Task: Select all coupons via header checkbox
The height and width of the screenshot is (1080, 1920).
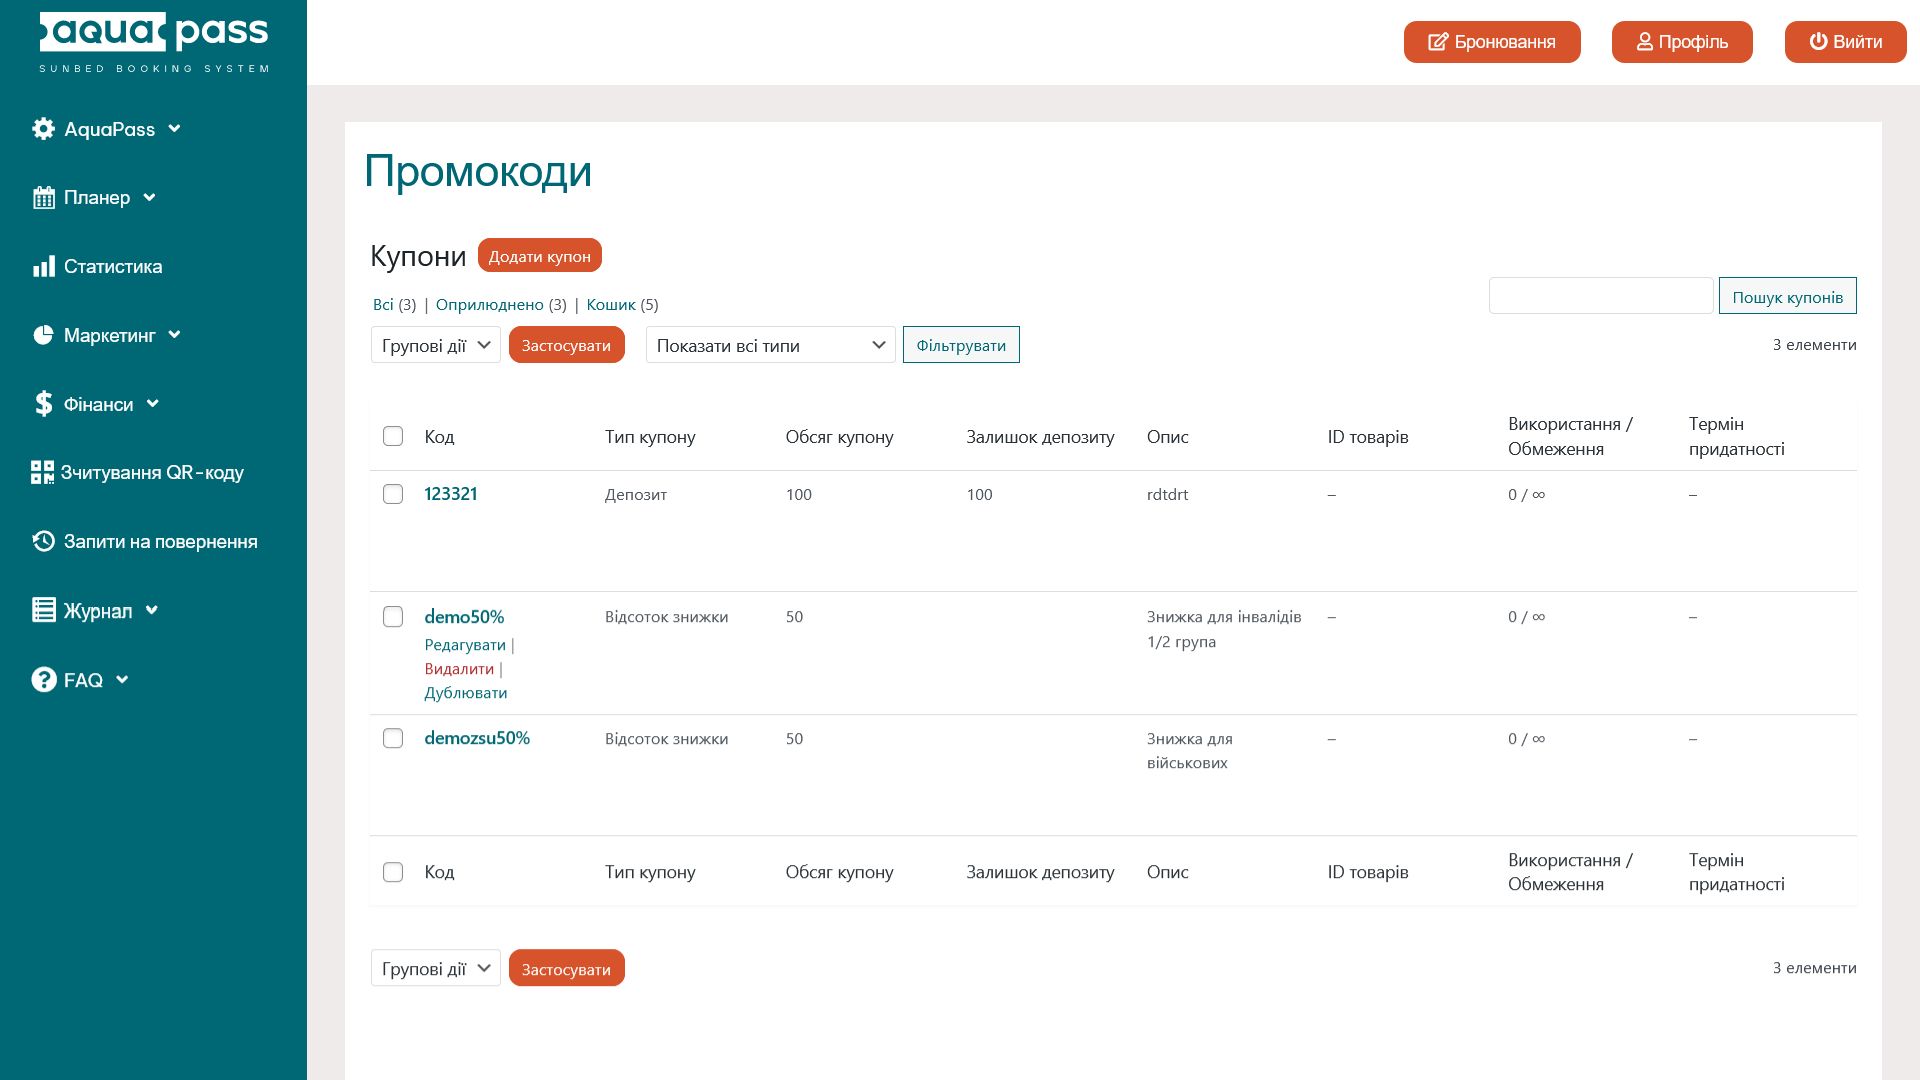Action: pyautogui.click(x=393, y=437)
